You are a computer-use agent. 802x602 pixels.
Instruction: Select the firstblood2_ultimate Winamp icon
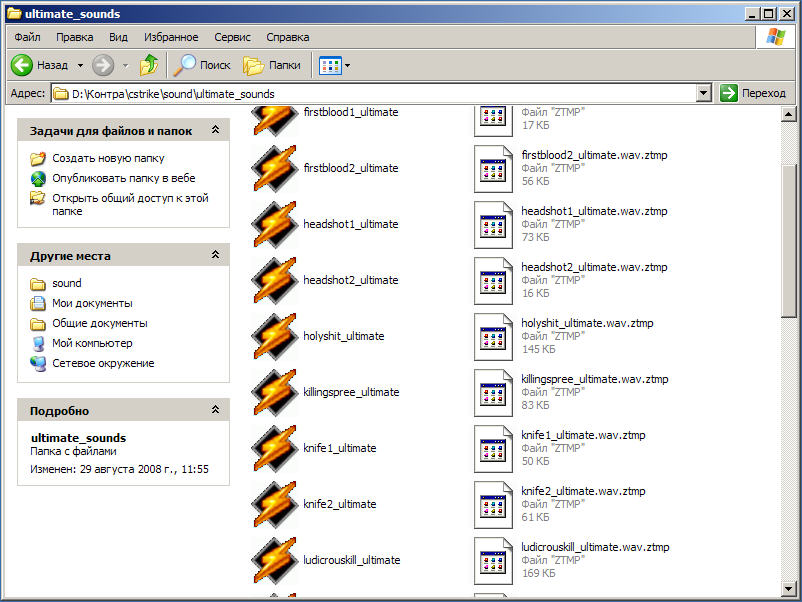point(275,168)
